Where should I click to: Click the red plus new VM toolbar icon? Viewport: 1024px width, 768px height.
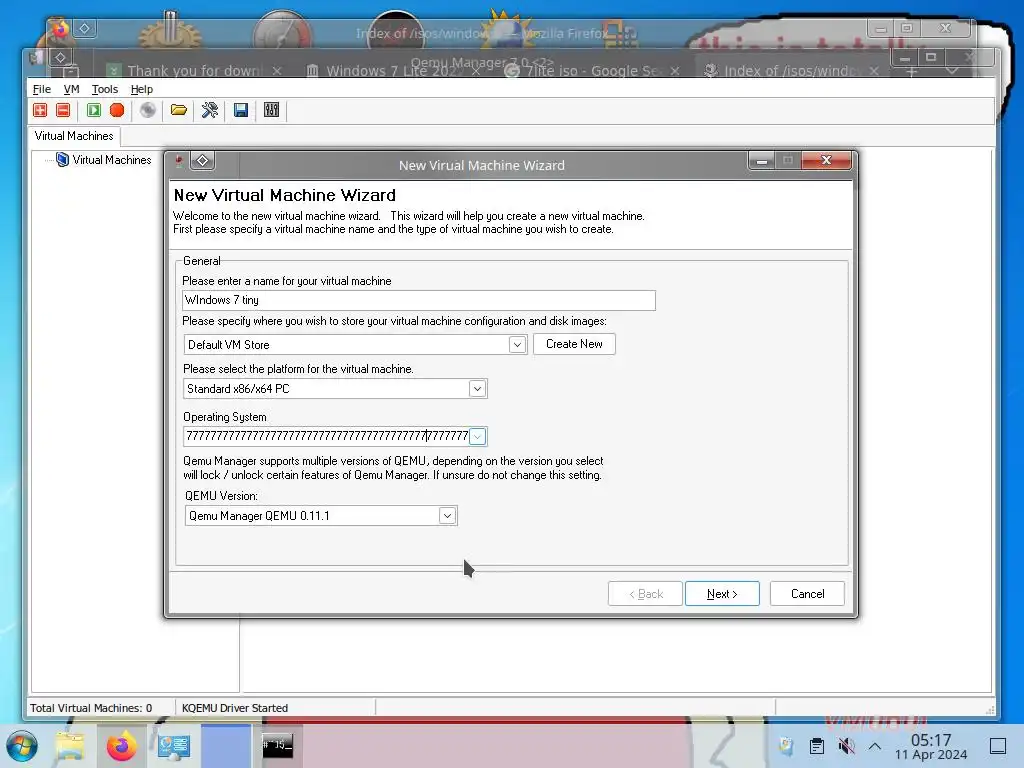pyautogui.click(x=40, y=110)
